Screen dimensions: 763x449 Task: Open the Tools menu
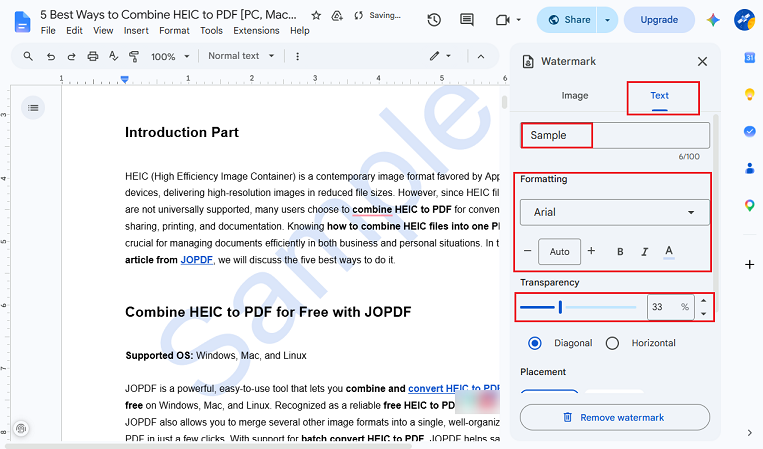(211, 31)
